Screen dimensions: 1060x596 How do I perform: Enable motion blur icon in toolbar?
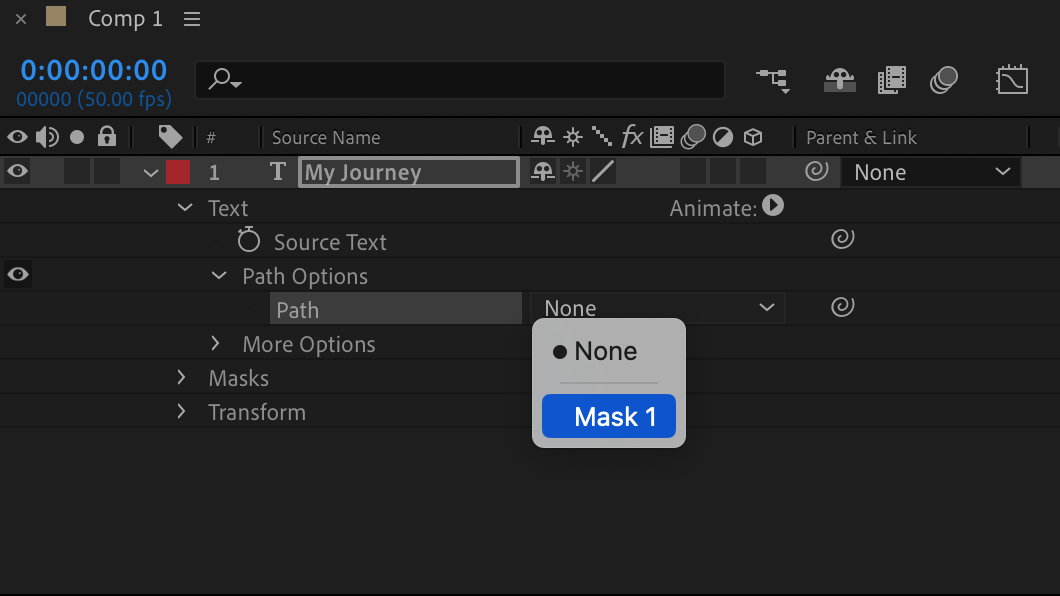(x=944, y=80)
